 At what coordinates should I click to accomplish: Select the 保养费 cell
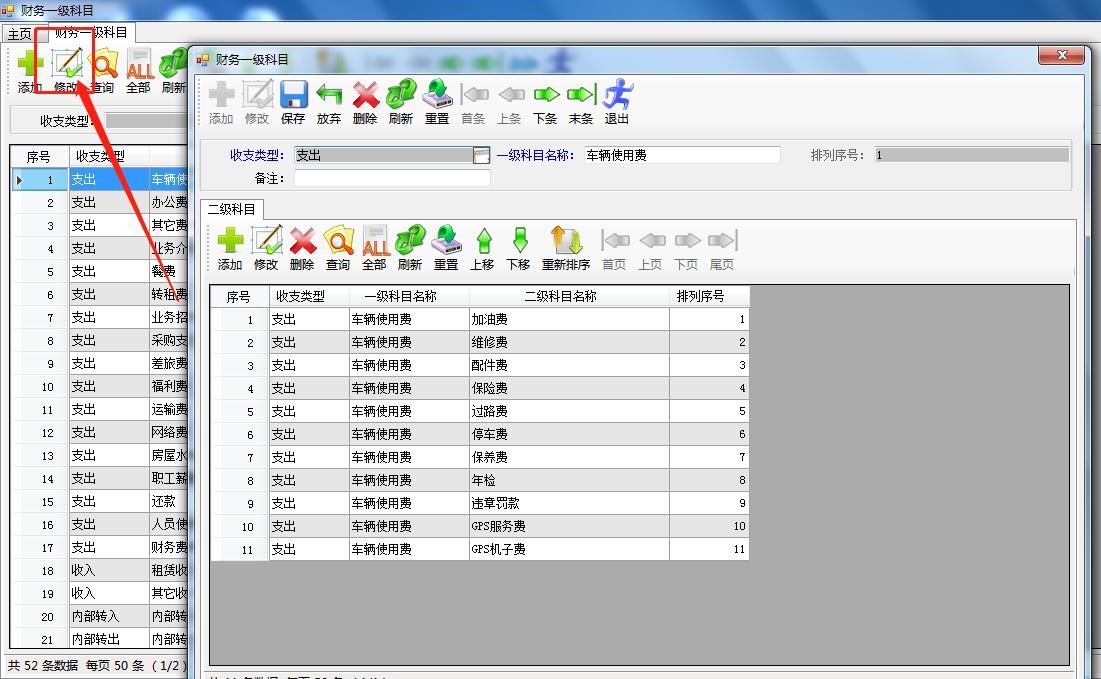coord(569,457)
